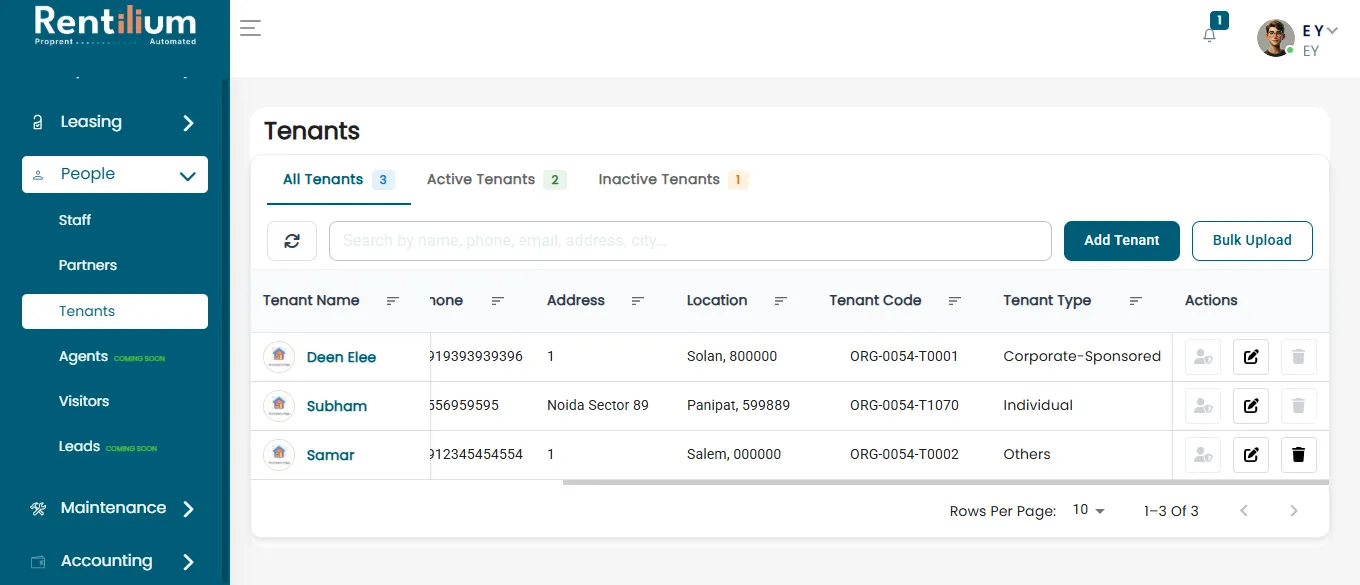Click Tenant Code column filter icon
Screen dimensions: 1360x585
[955, 301]
